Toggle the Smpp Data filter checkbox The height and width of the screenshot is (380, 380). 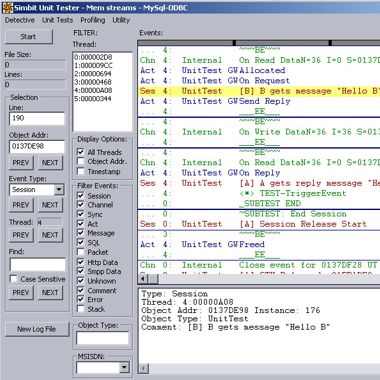(x=81, y=271)
